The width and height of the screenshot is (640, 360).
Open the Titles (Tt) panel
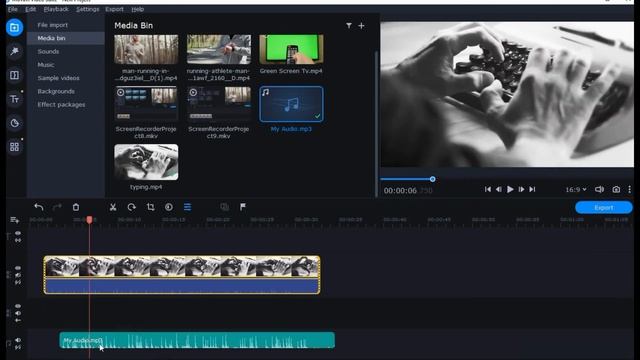pos(14,99)
